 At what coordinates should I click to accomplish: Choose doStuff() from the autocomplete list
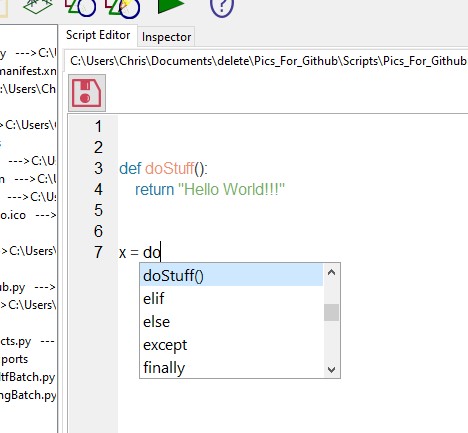tap(231, 276)
